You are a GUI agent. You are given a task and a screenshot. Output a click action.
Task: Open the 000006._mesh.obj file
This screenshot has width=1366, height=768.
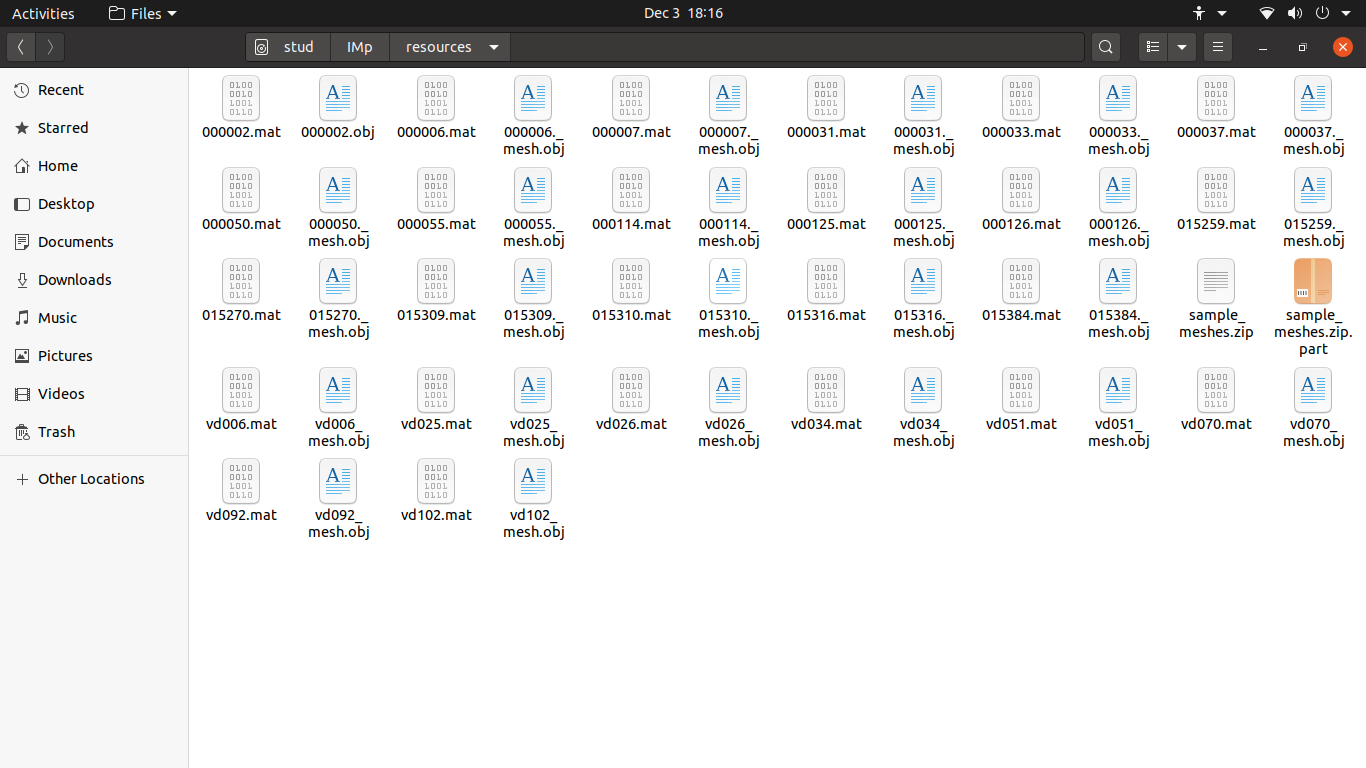[x=532, y=98]
